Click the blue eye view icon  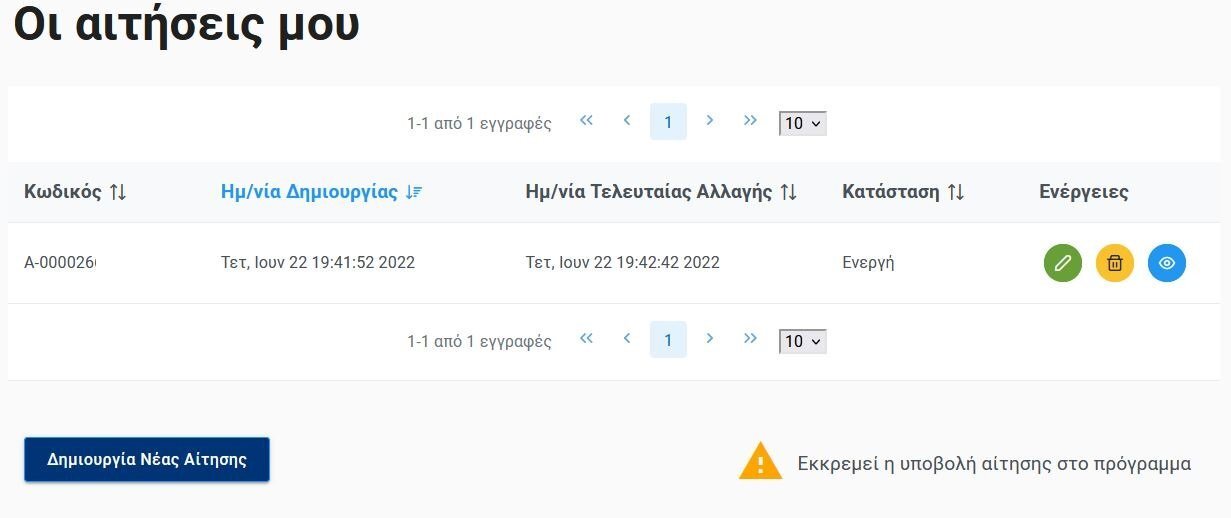pyautogui.click(x=1167, y=263)
